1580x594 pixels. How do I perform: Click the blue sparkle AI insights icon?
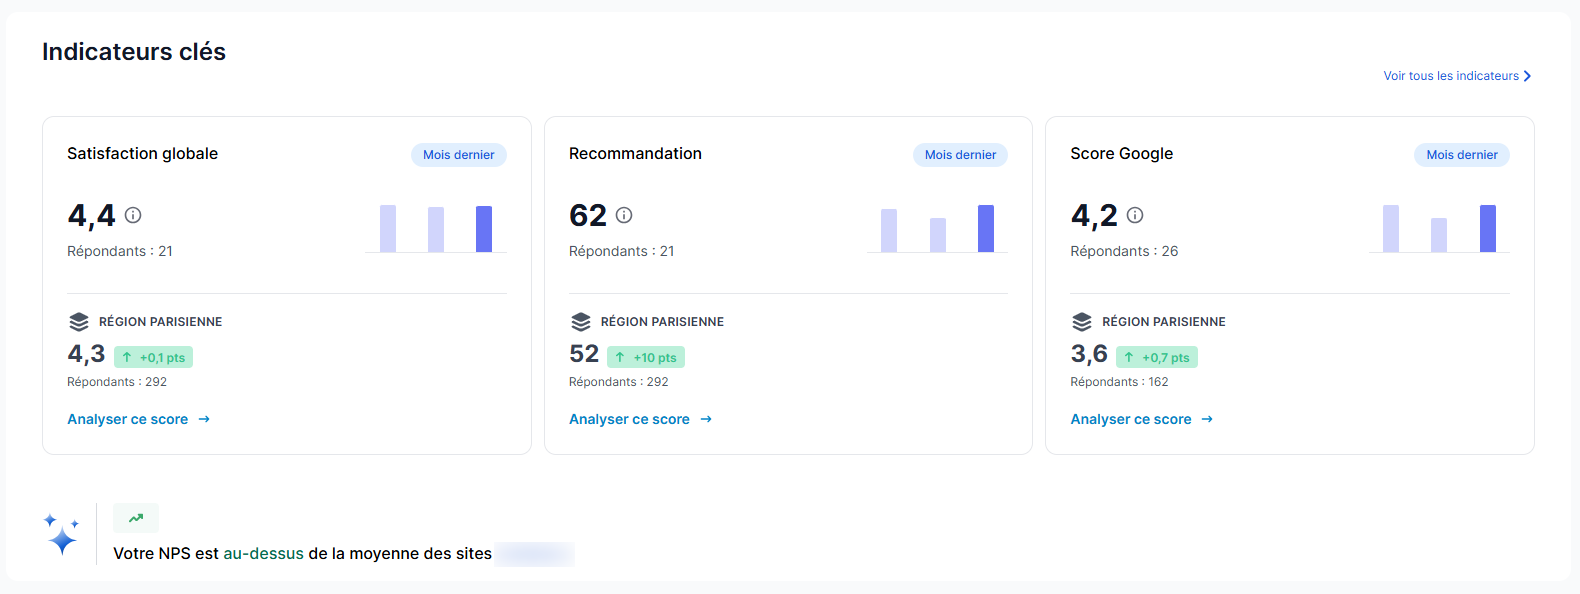[61, 535]
